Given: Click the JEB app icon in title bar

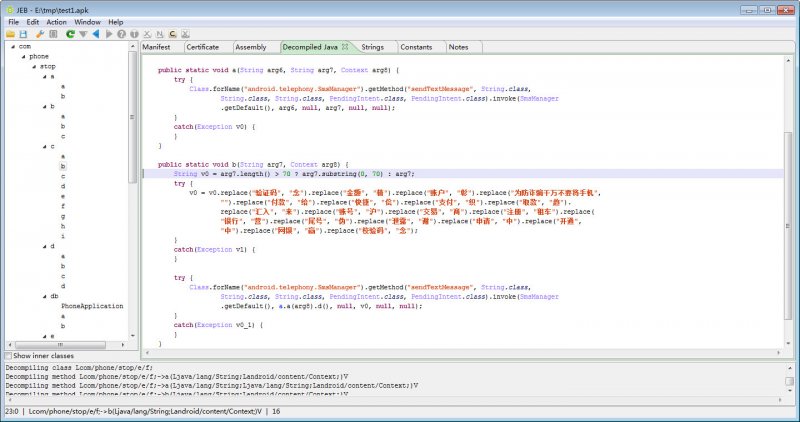Looking at the screenshot, I should coord(10,10).
